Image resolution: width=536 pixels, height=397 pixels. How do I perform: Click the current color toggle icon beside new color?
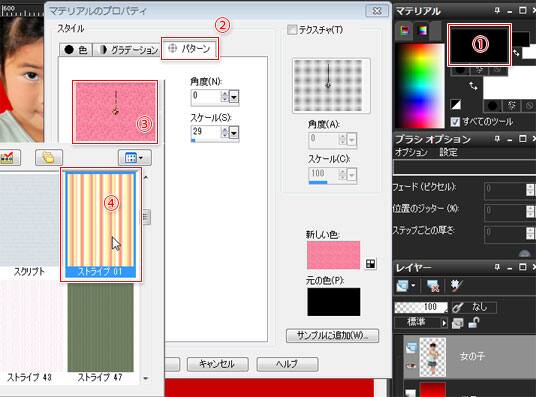[371, 264]
